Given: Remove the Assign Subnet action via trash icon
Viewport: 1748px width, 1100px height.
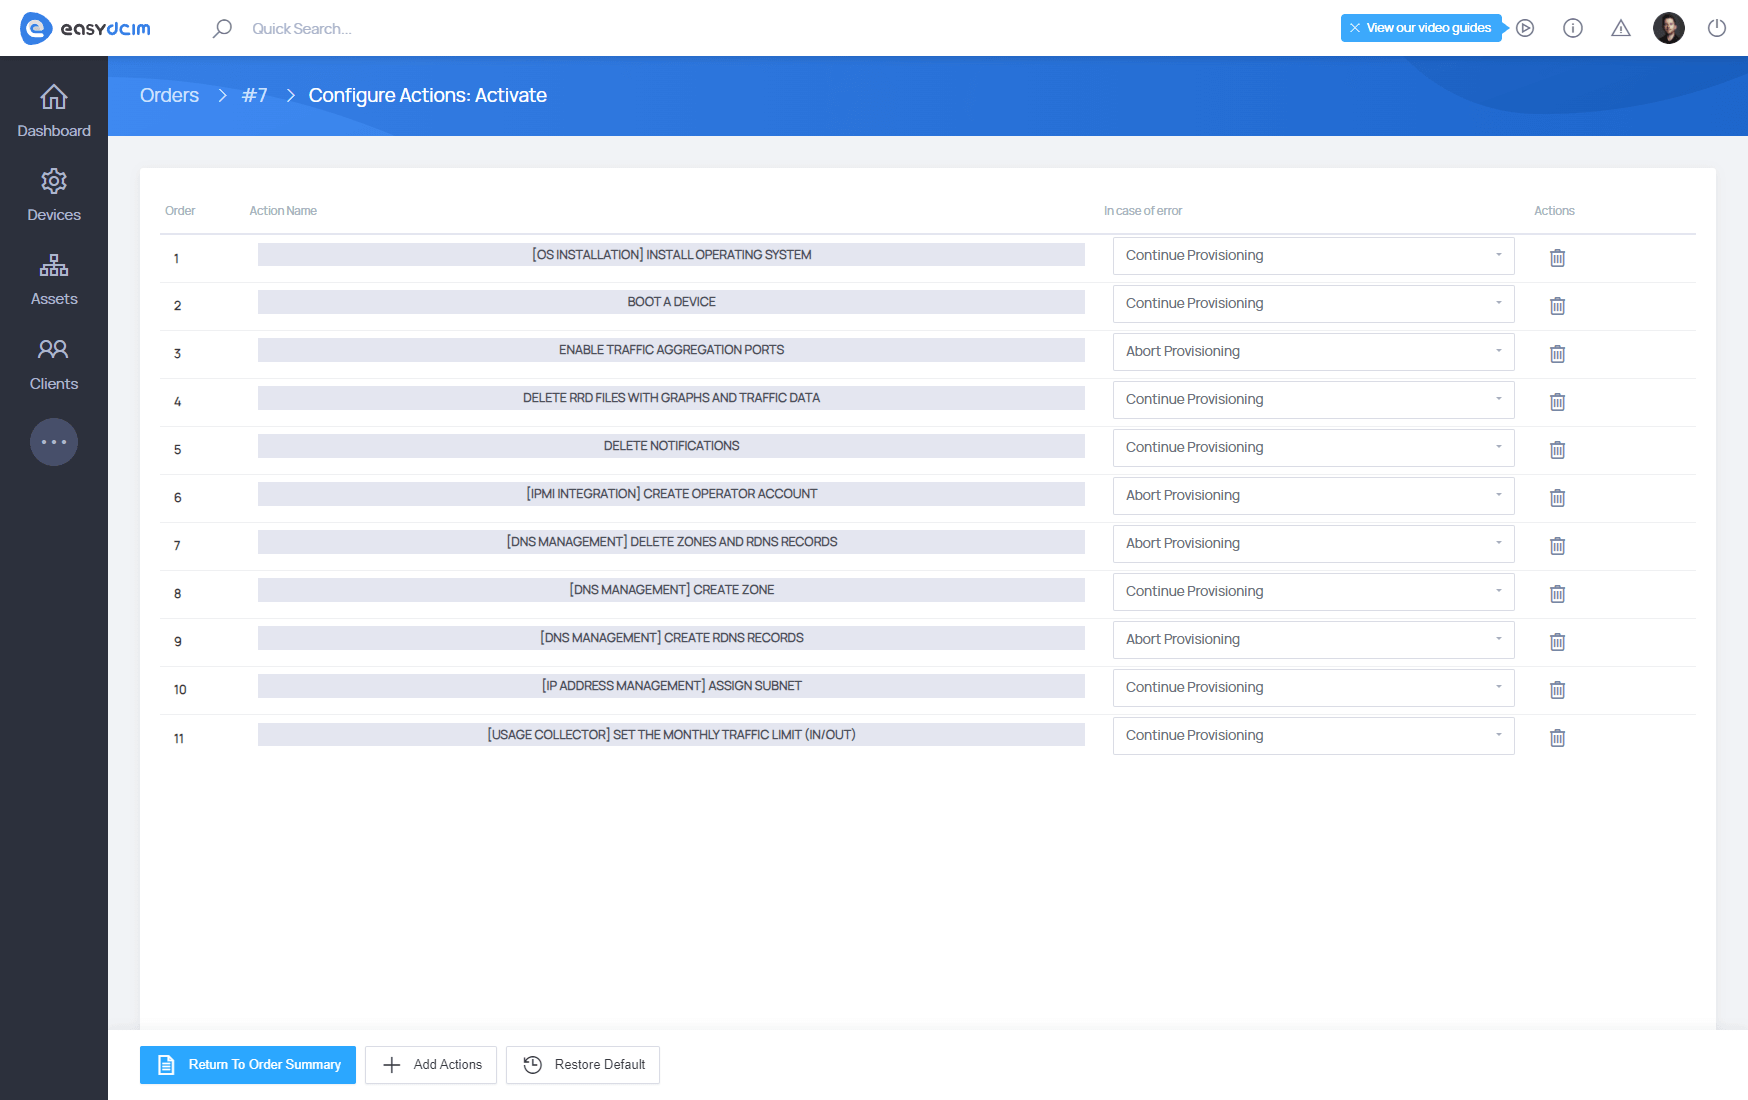Looking at the screenshot, I should pos(1557,690).
